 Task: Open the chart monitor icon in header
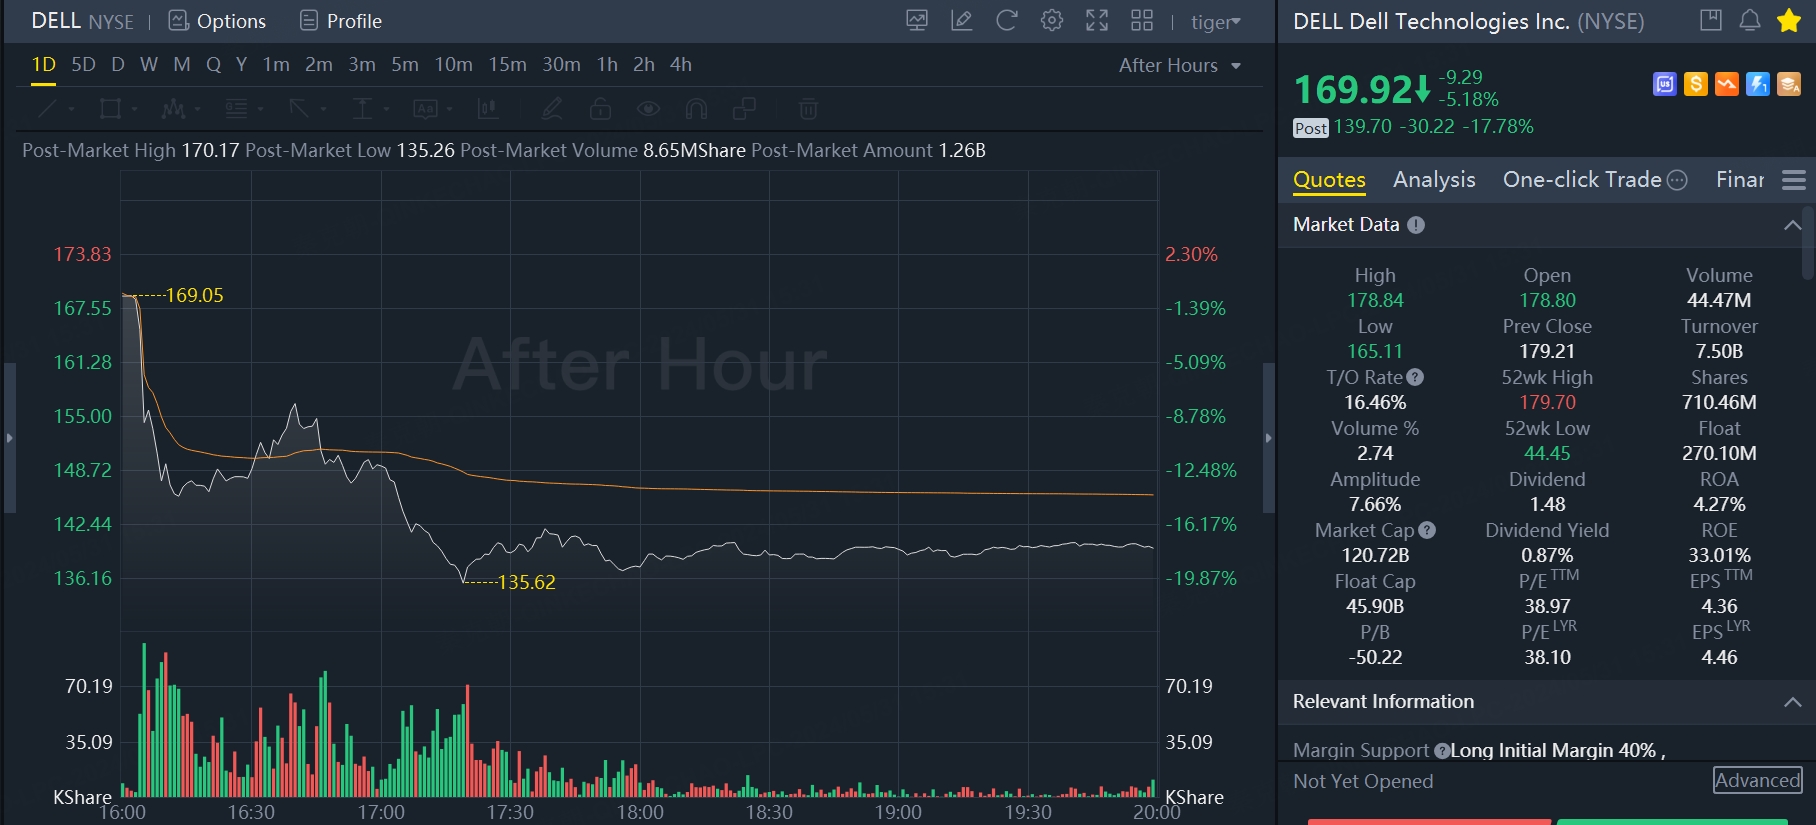917,21
